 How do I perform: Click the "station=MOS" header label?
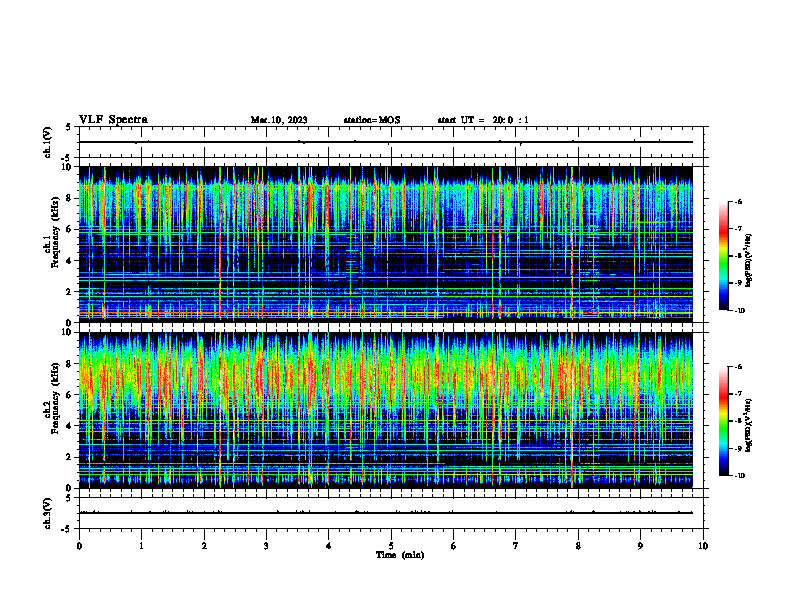[372, 120]
